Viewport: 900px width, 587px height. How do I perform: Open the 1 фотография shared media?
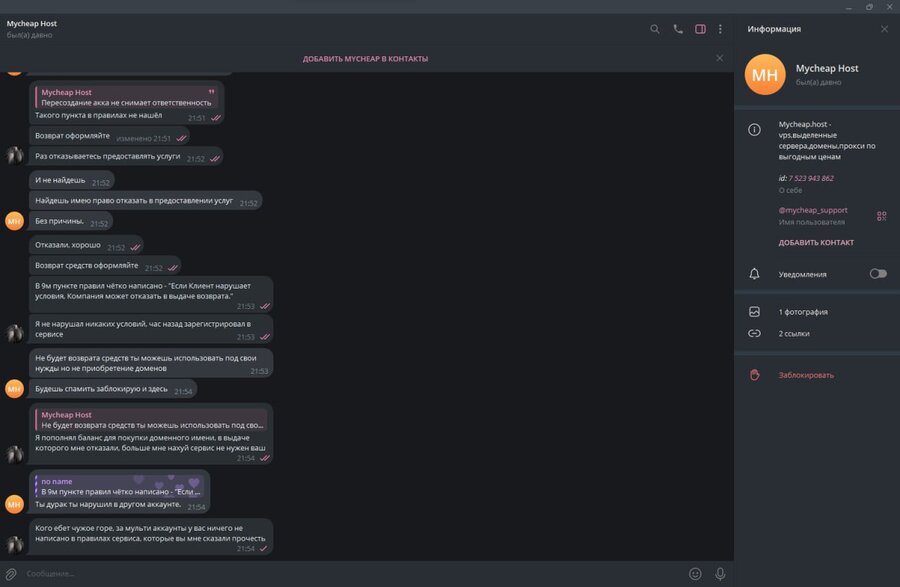pos(803,312)
